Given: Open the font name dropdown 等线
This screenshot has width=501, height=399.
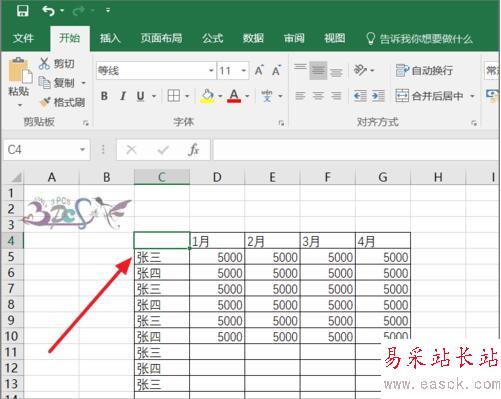Looking at the screenshot, I should [211, 71].
